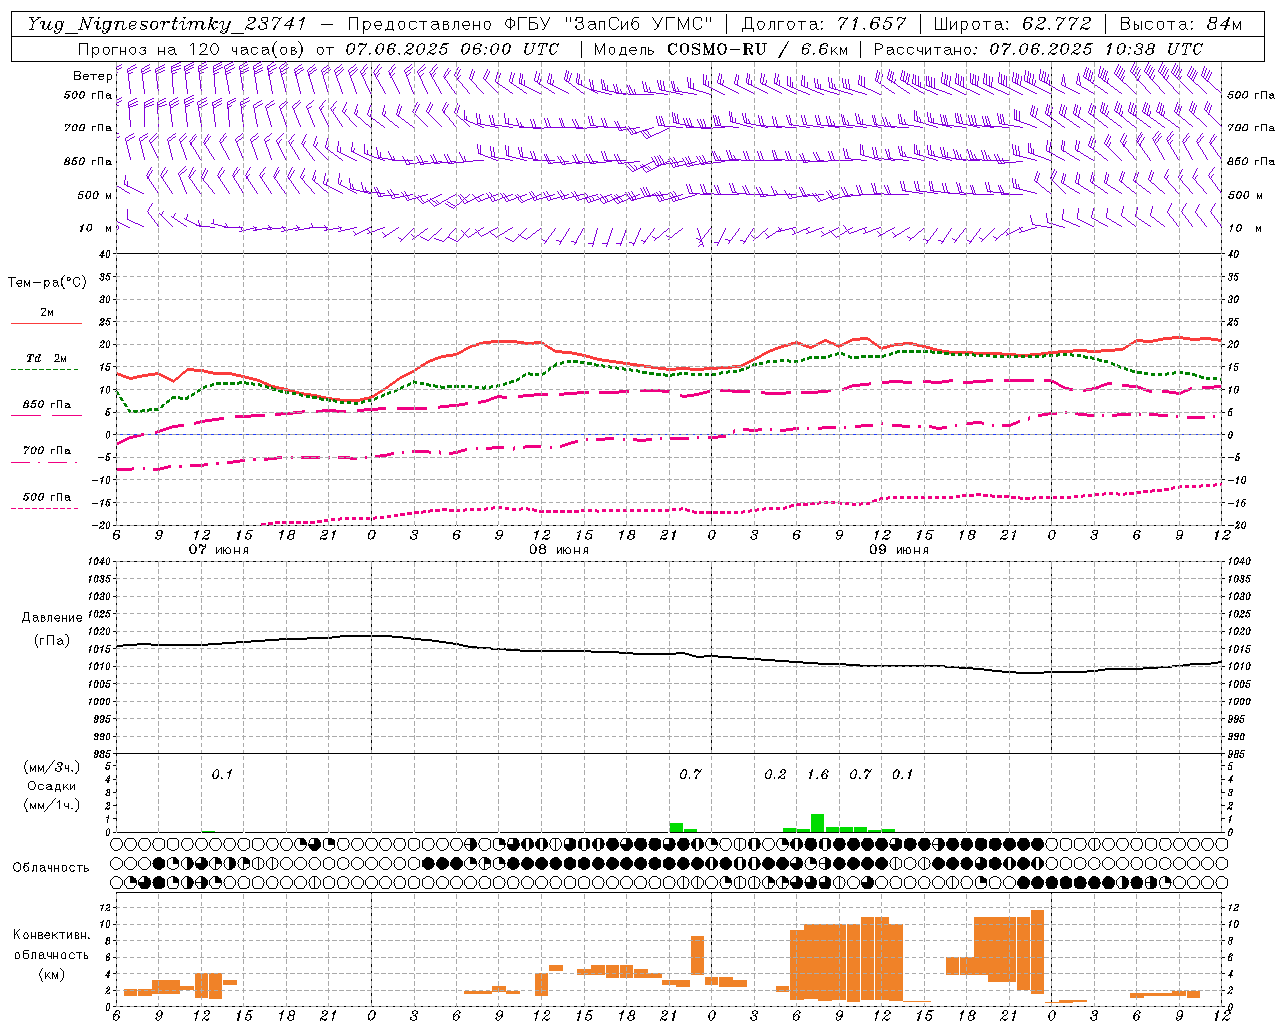
Task: Select the 1.6 precipitation value
Action: pos(818,774)
